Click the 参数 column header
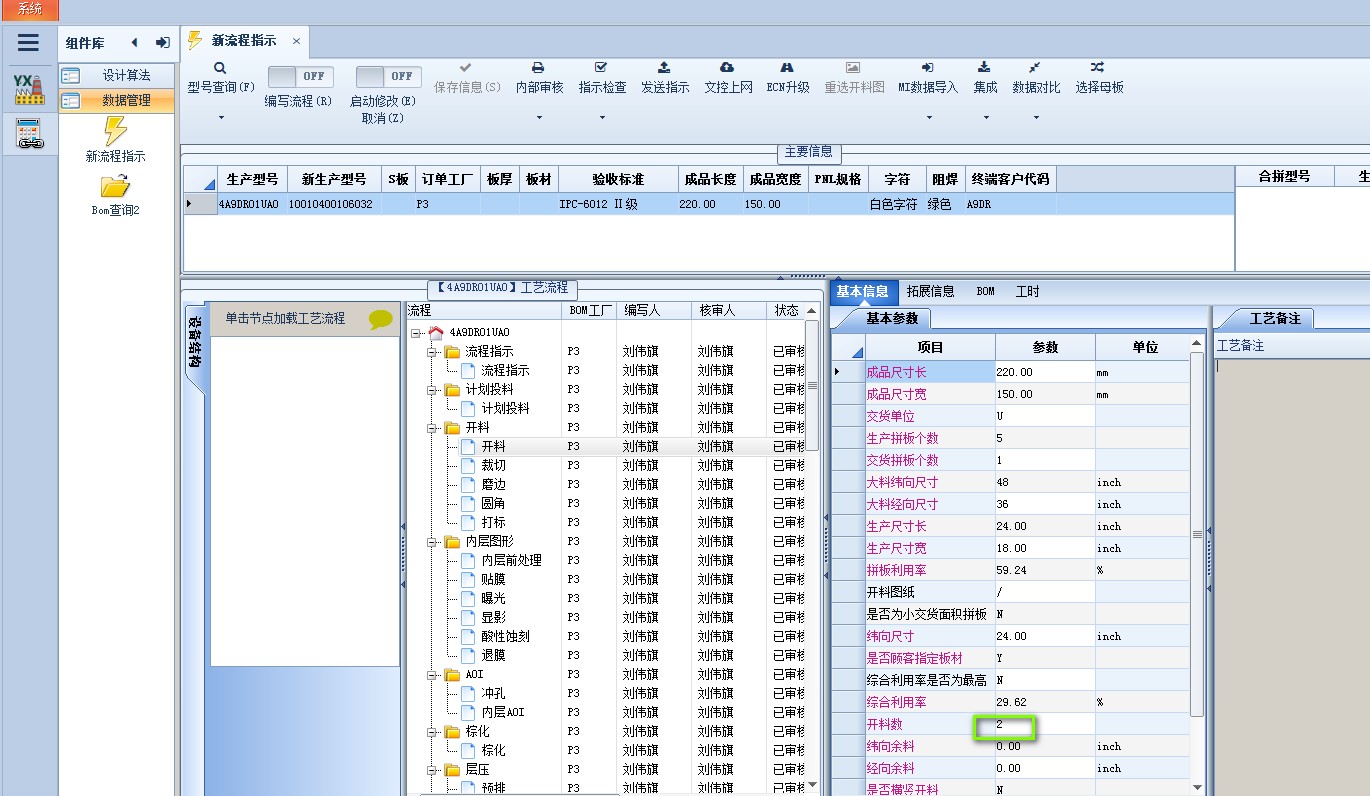1370x796 pixels. (1045, 347)
